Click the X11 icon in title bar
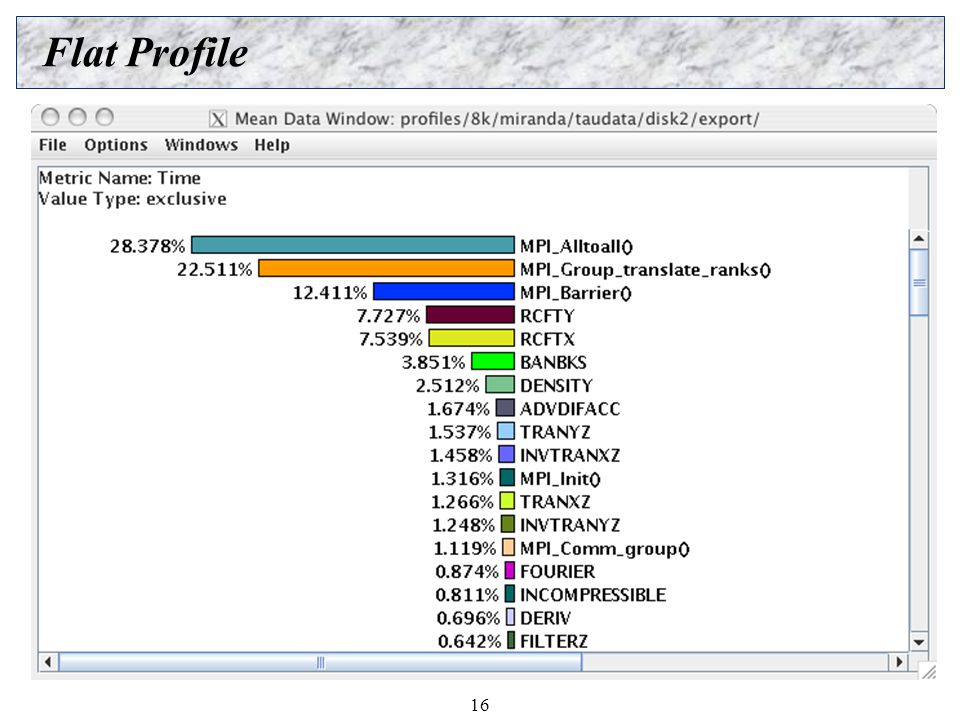The image size is (960, 720). click(x=217, y=119)
